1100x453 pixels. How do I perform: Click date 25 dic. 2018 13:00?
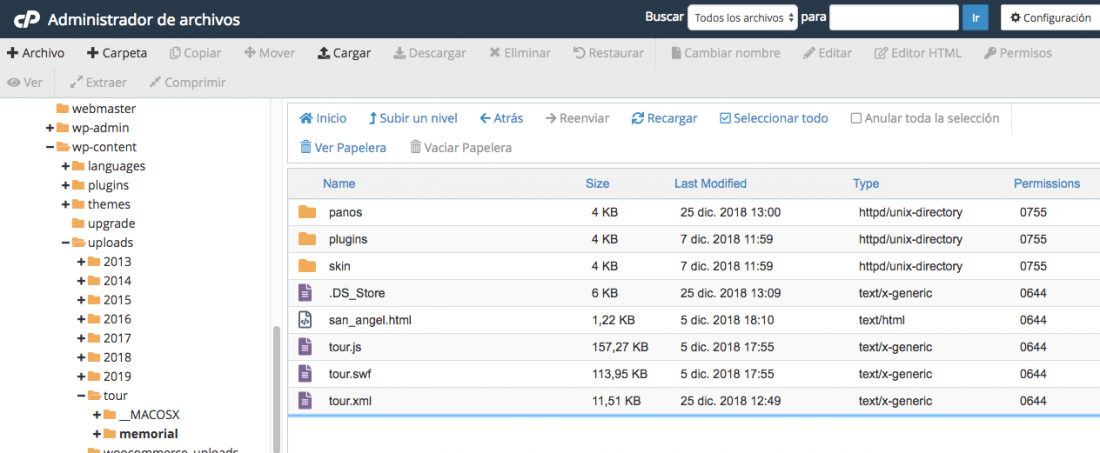coord(730,212)
